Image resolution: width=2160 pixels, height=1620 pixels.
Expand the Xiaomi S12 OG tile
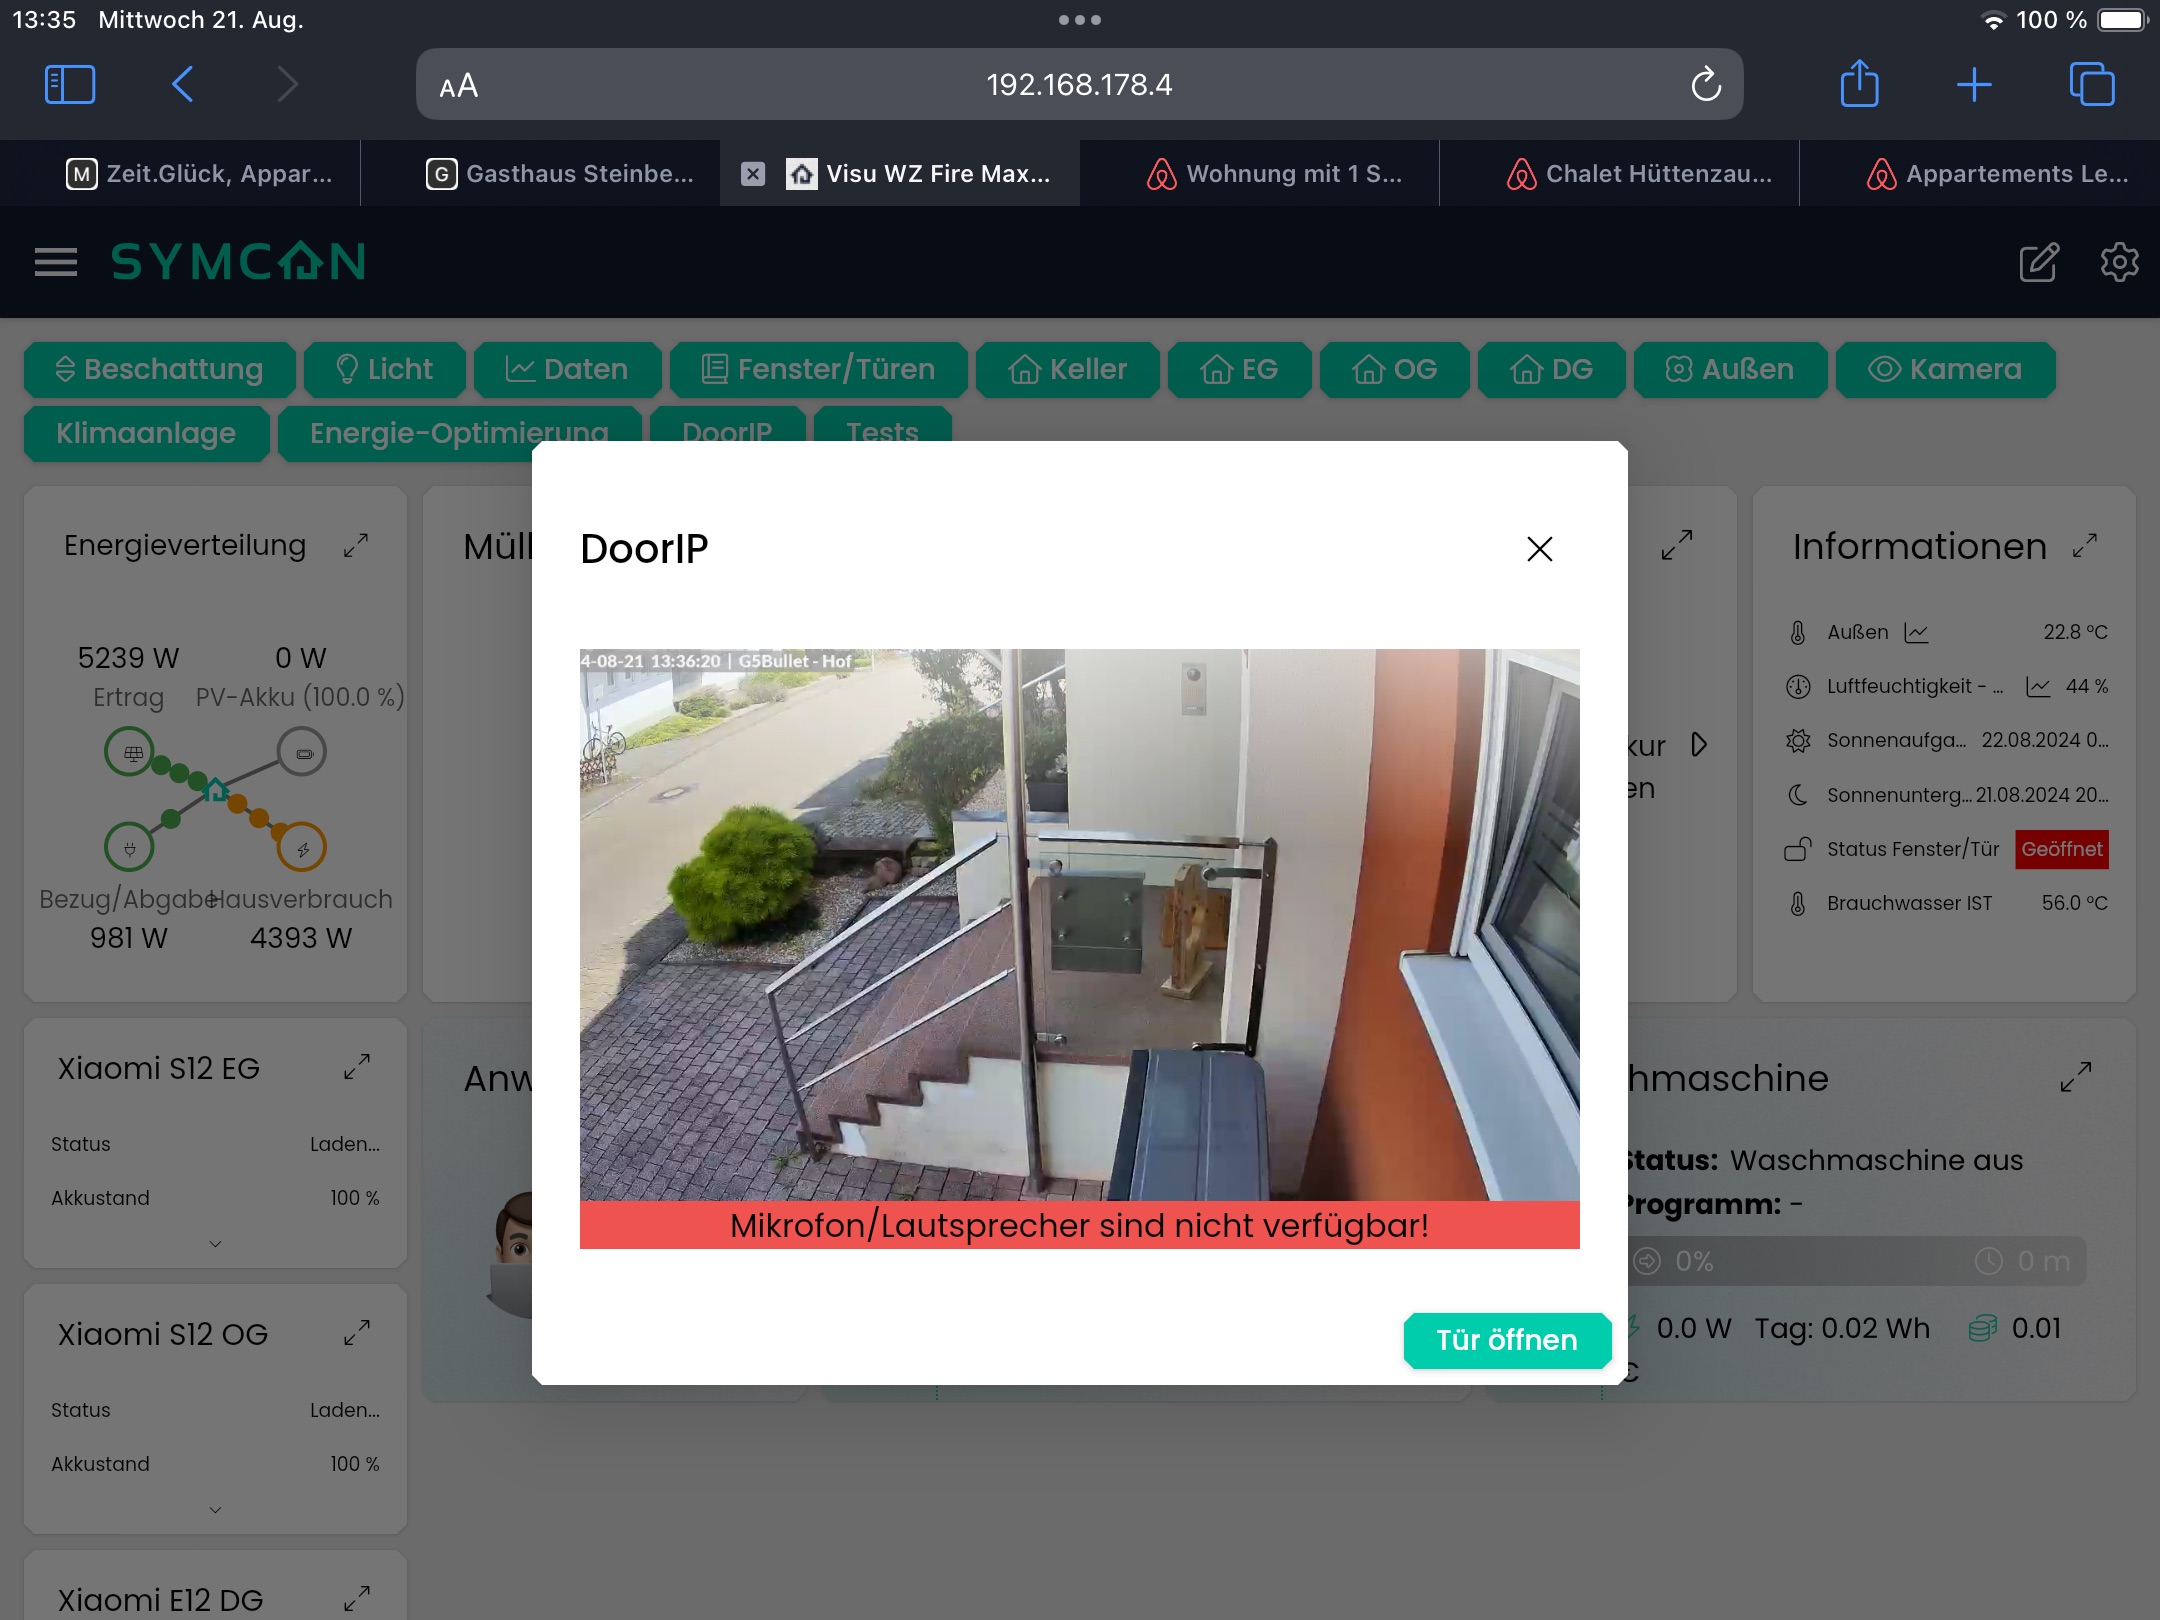pyautogui.click(x=356, y=1334)
